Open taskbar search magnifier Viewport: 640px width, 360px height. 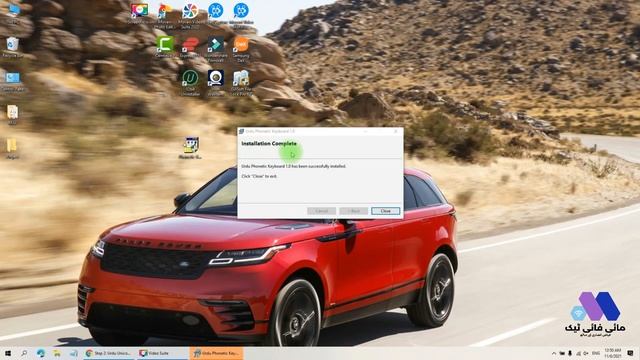coord(24,353)
